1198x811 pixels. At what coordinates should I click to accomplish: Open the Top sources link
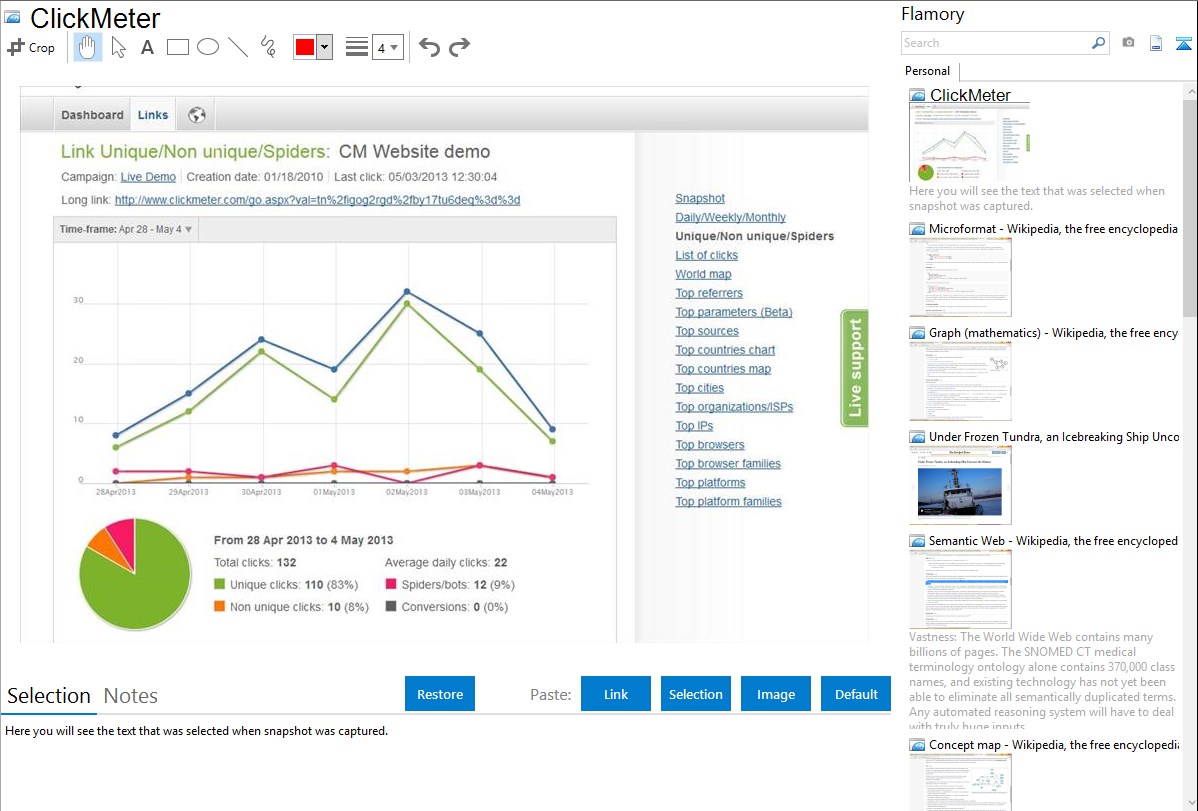tap(707, 331)
